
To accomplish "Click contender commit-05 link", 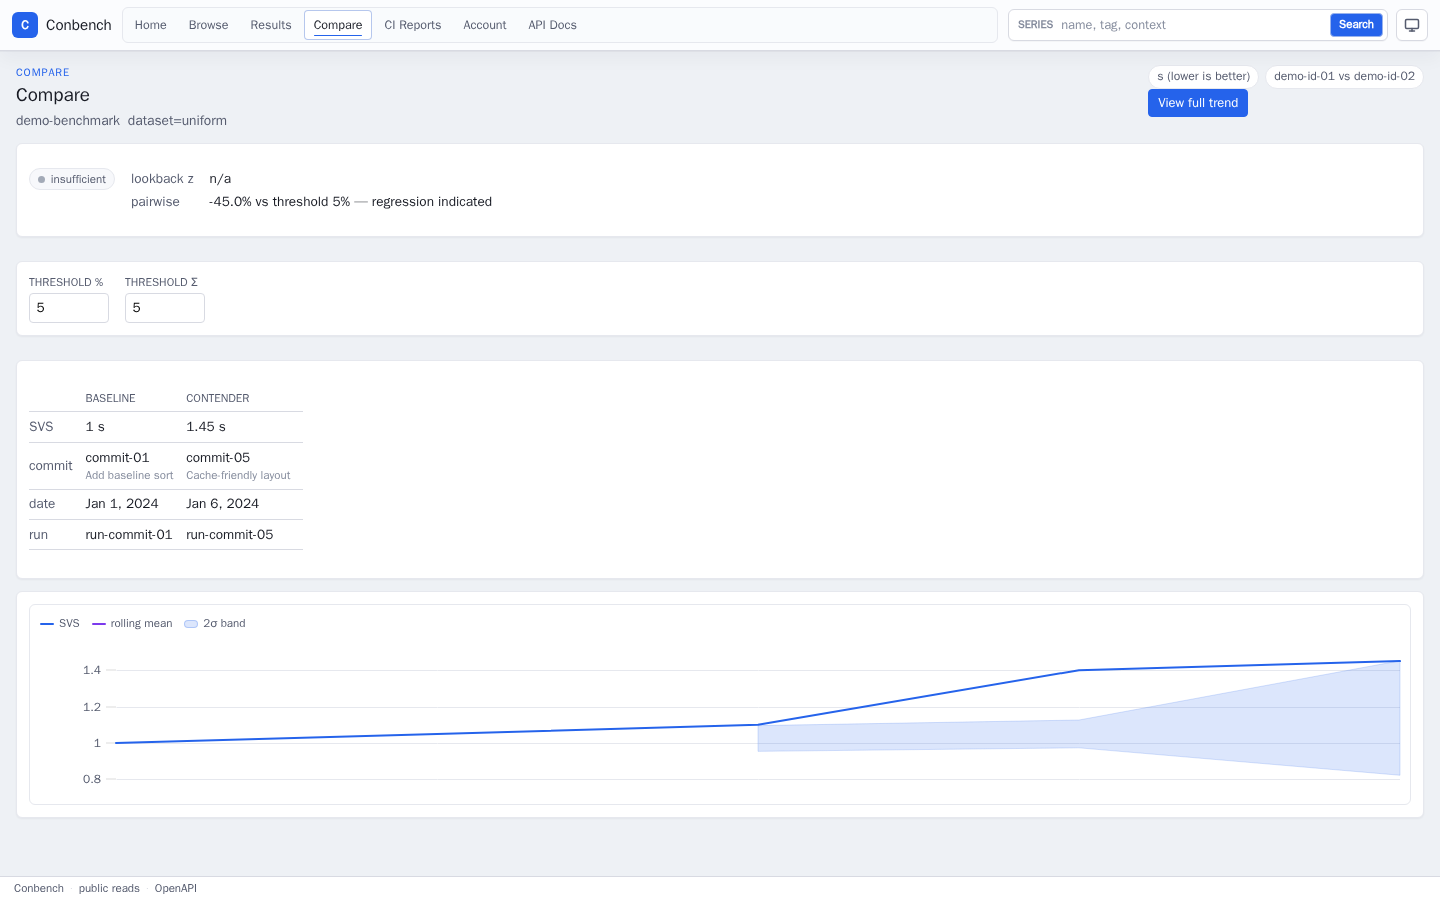I will [218, 458].
